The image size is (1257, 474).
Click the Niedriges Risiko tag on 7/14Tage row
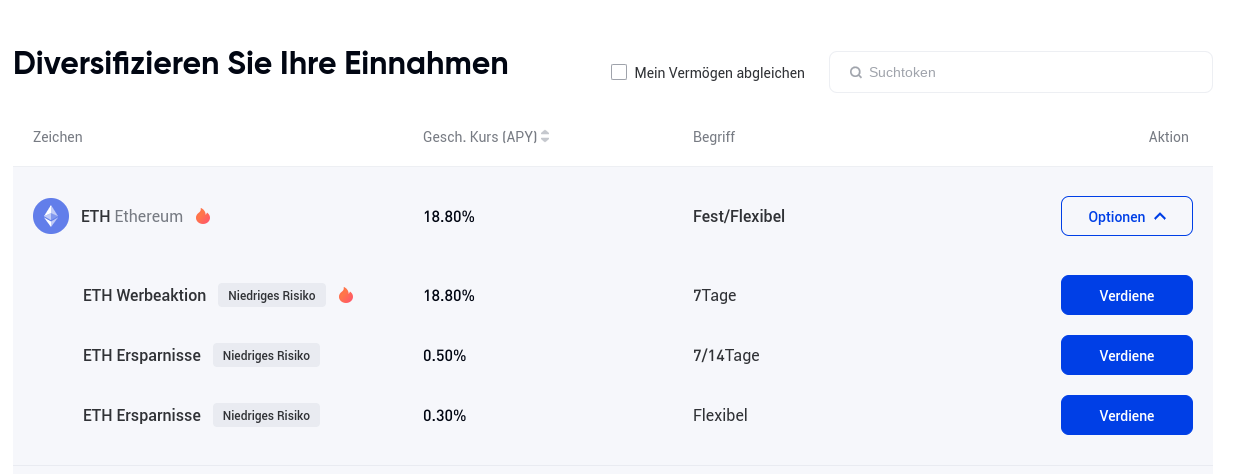tap(266, 355)
